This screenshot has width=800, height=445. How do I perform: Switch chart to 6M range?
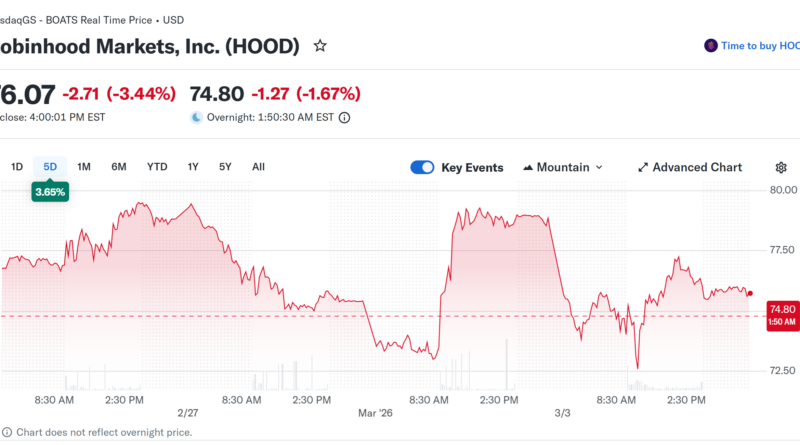(x=119, y=167)
